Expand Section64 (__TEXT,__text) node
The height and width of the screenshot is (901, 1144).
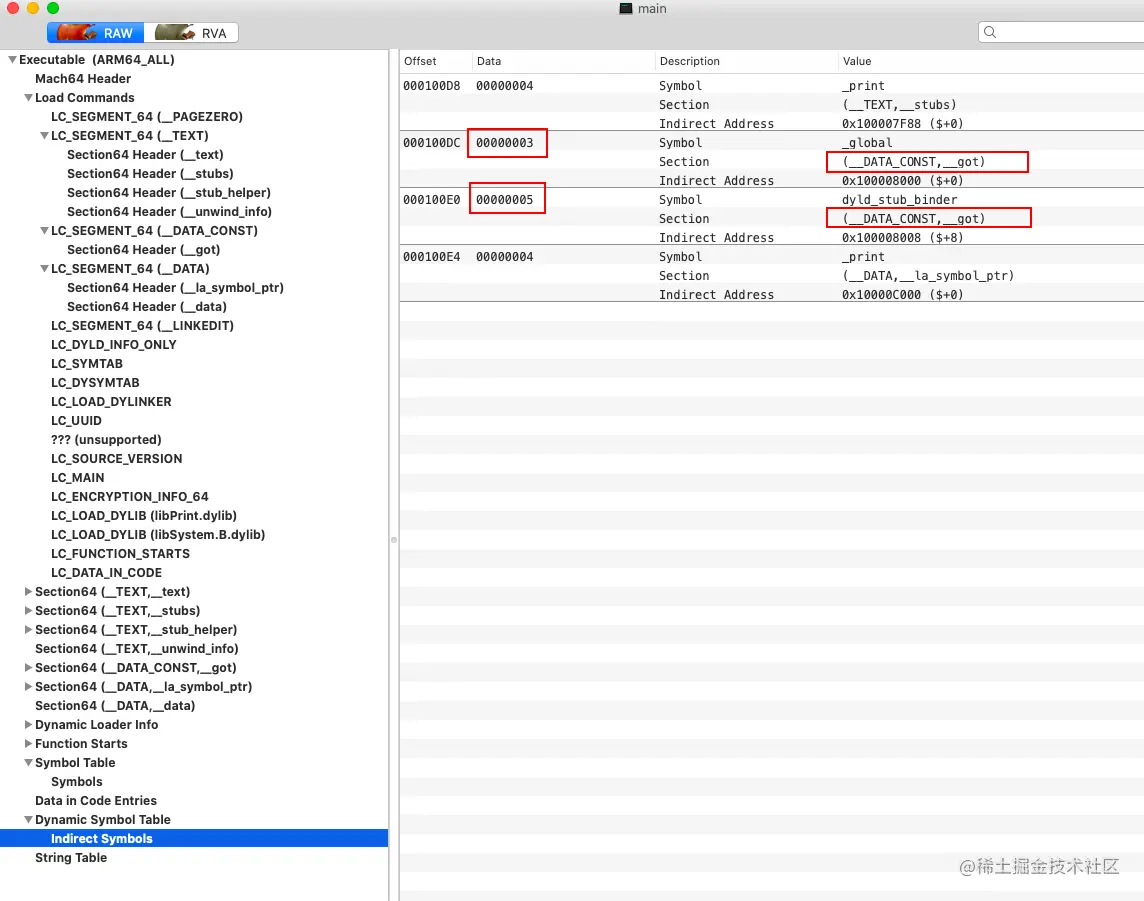coord(28,592)
